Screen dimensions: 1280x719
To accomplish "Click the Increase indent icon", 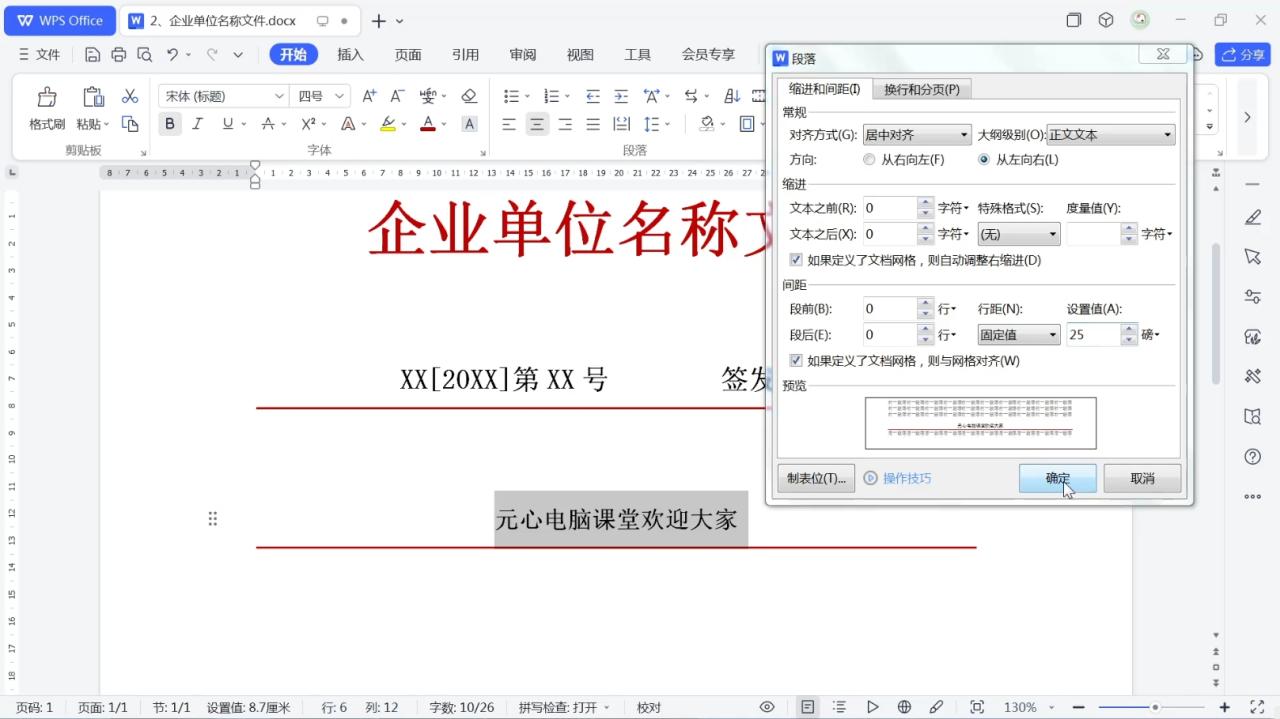I will coord(621,96).
